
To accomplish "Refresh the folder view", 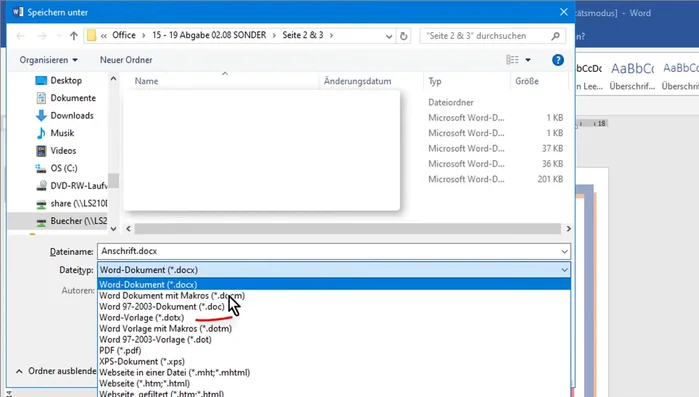I will pyautogui.click(x=403, y=36).
